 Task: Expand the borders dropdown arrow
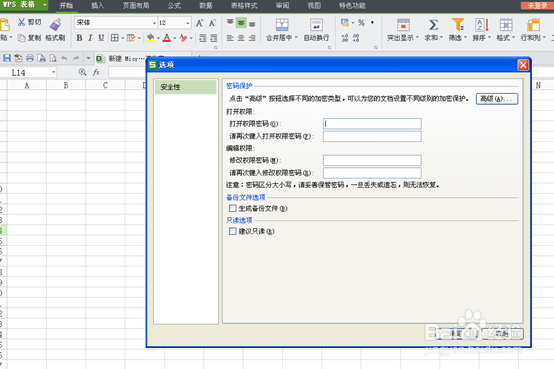coord(123,38)
